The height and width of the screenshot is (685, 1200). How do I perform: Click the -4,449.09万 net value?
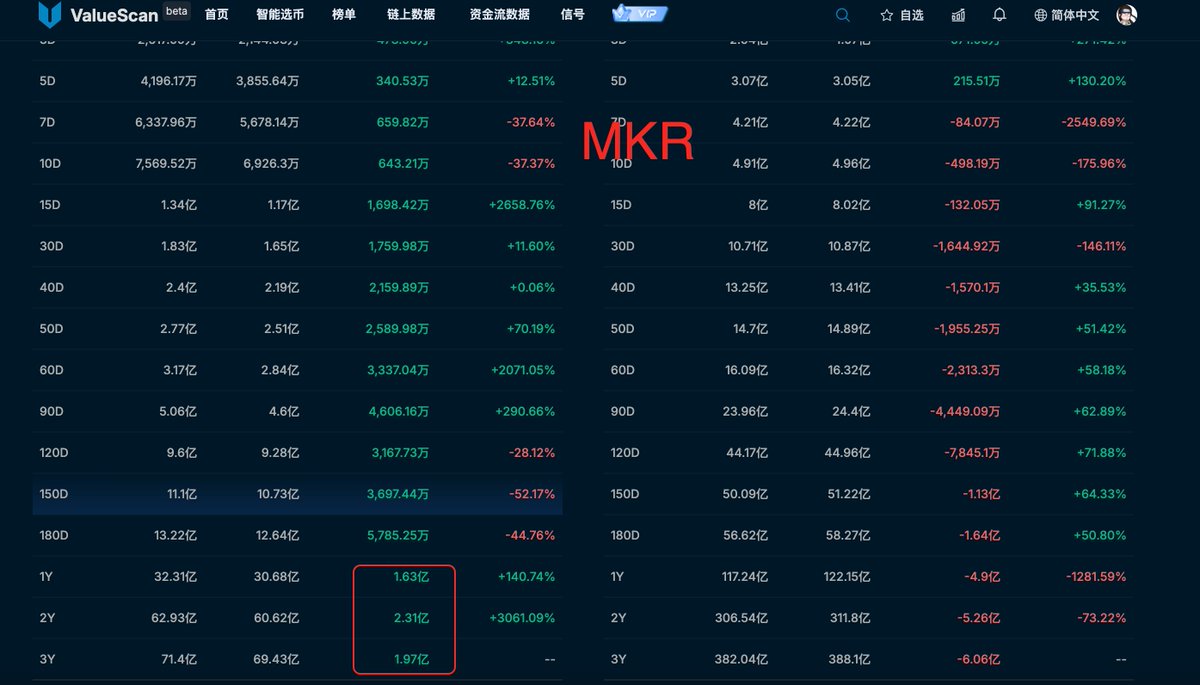point(967,411)
